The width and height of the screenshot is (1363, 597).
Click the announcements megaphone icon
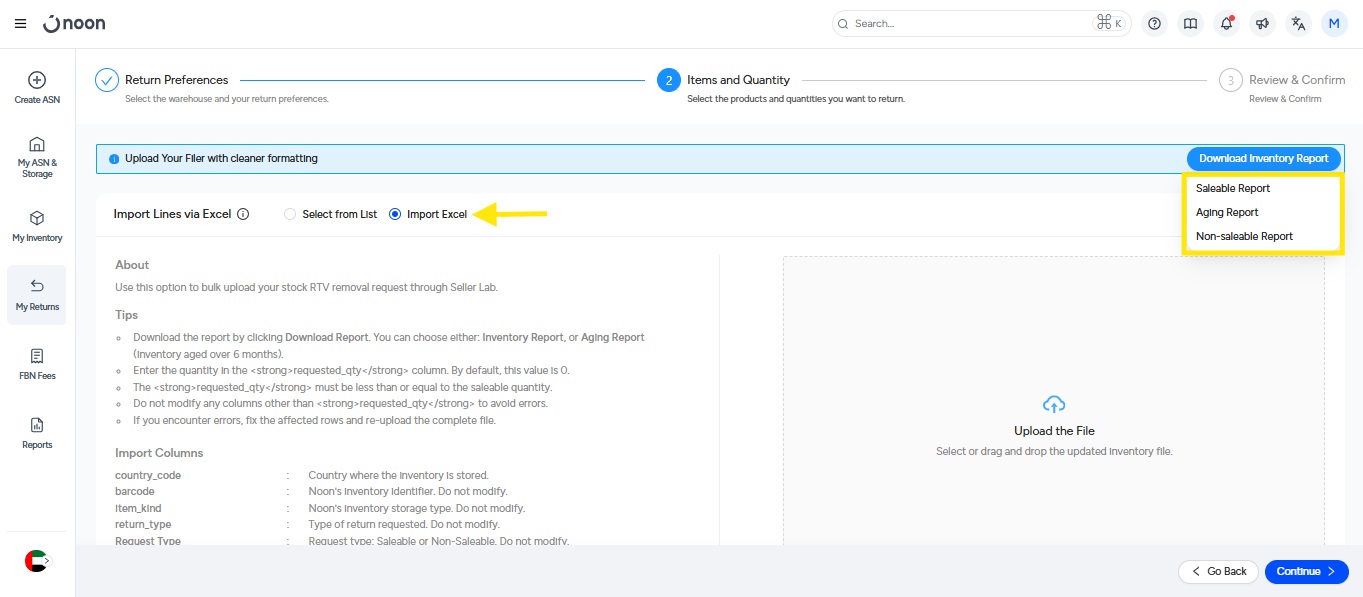pyautogui.click(x=1262, y=23)
